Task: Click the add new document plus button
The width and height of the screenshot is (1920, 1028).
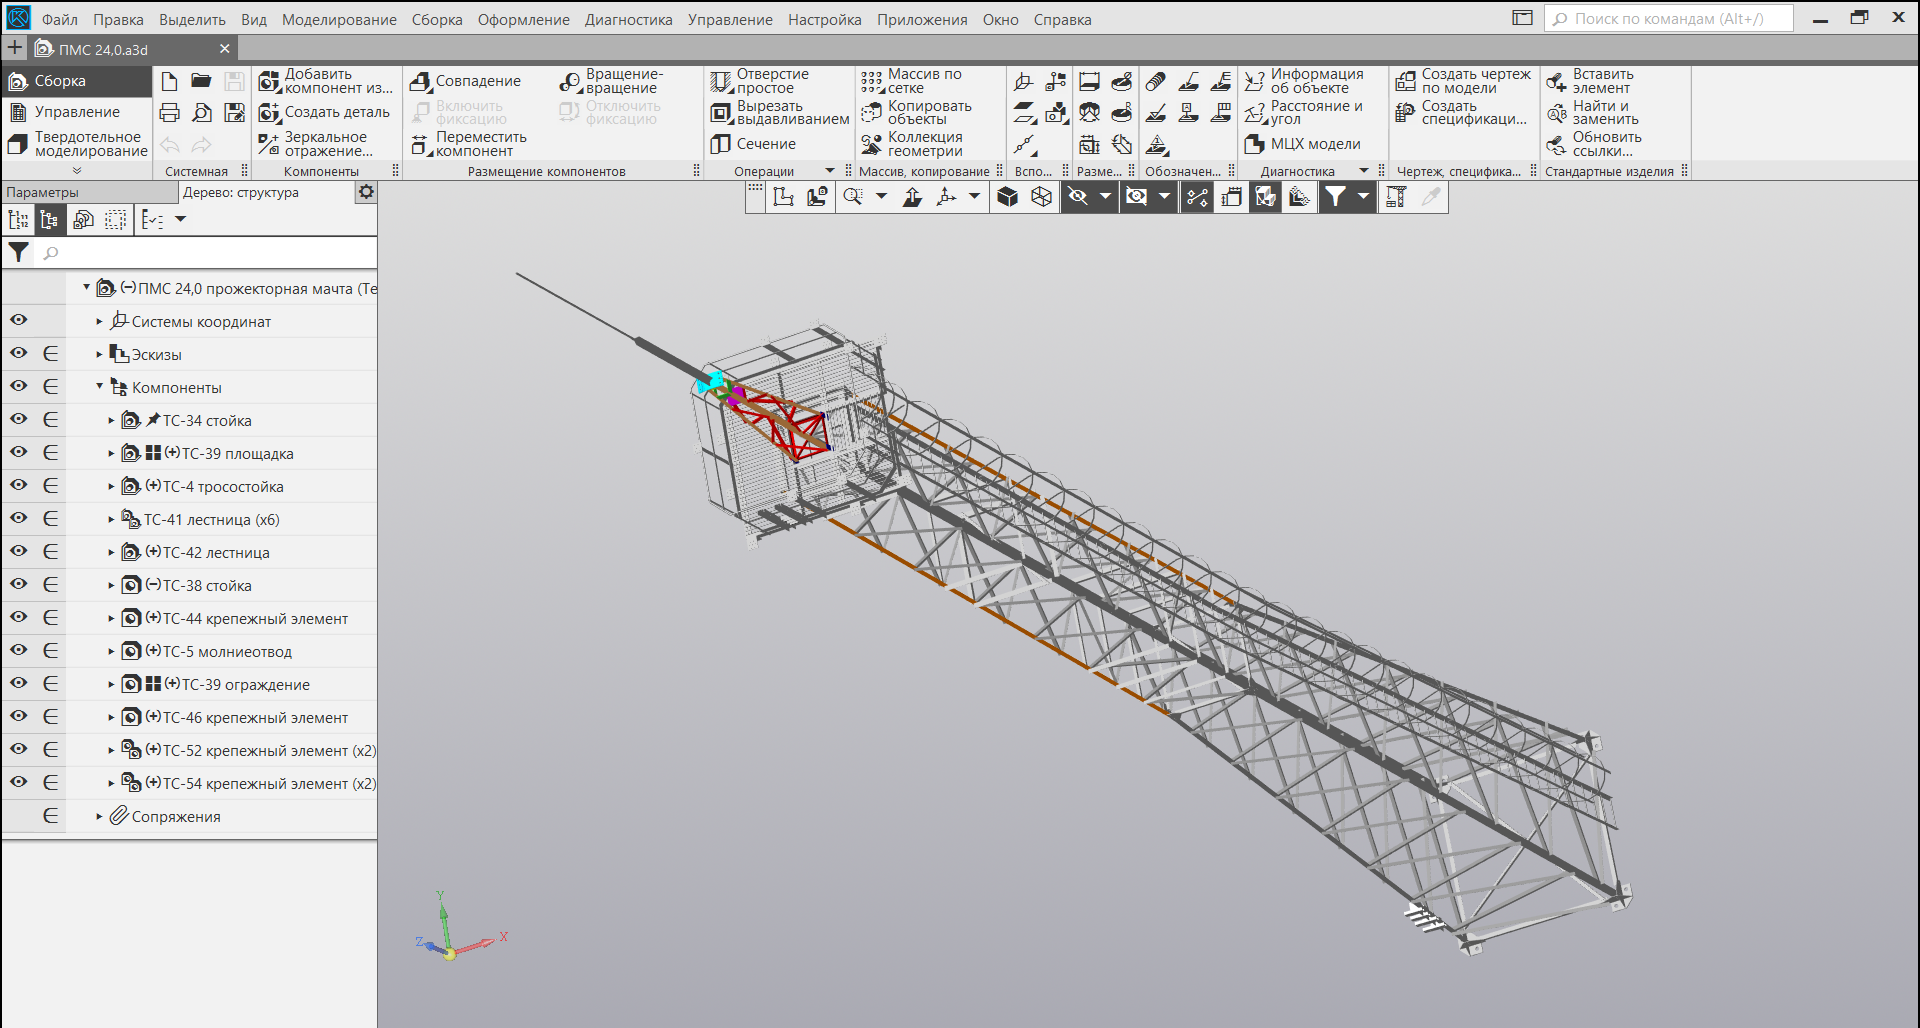Action: pos(14,48)
